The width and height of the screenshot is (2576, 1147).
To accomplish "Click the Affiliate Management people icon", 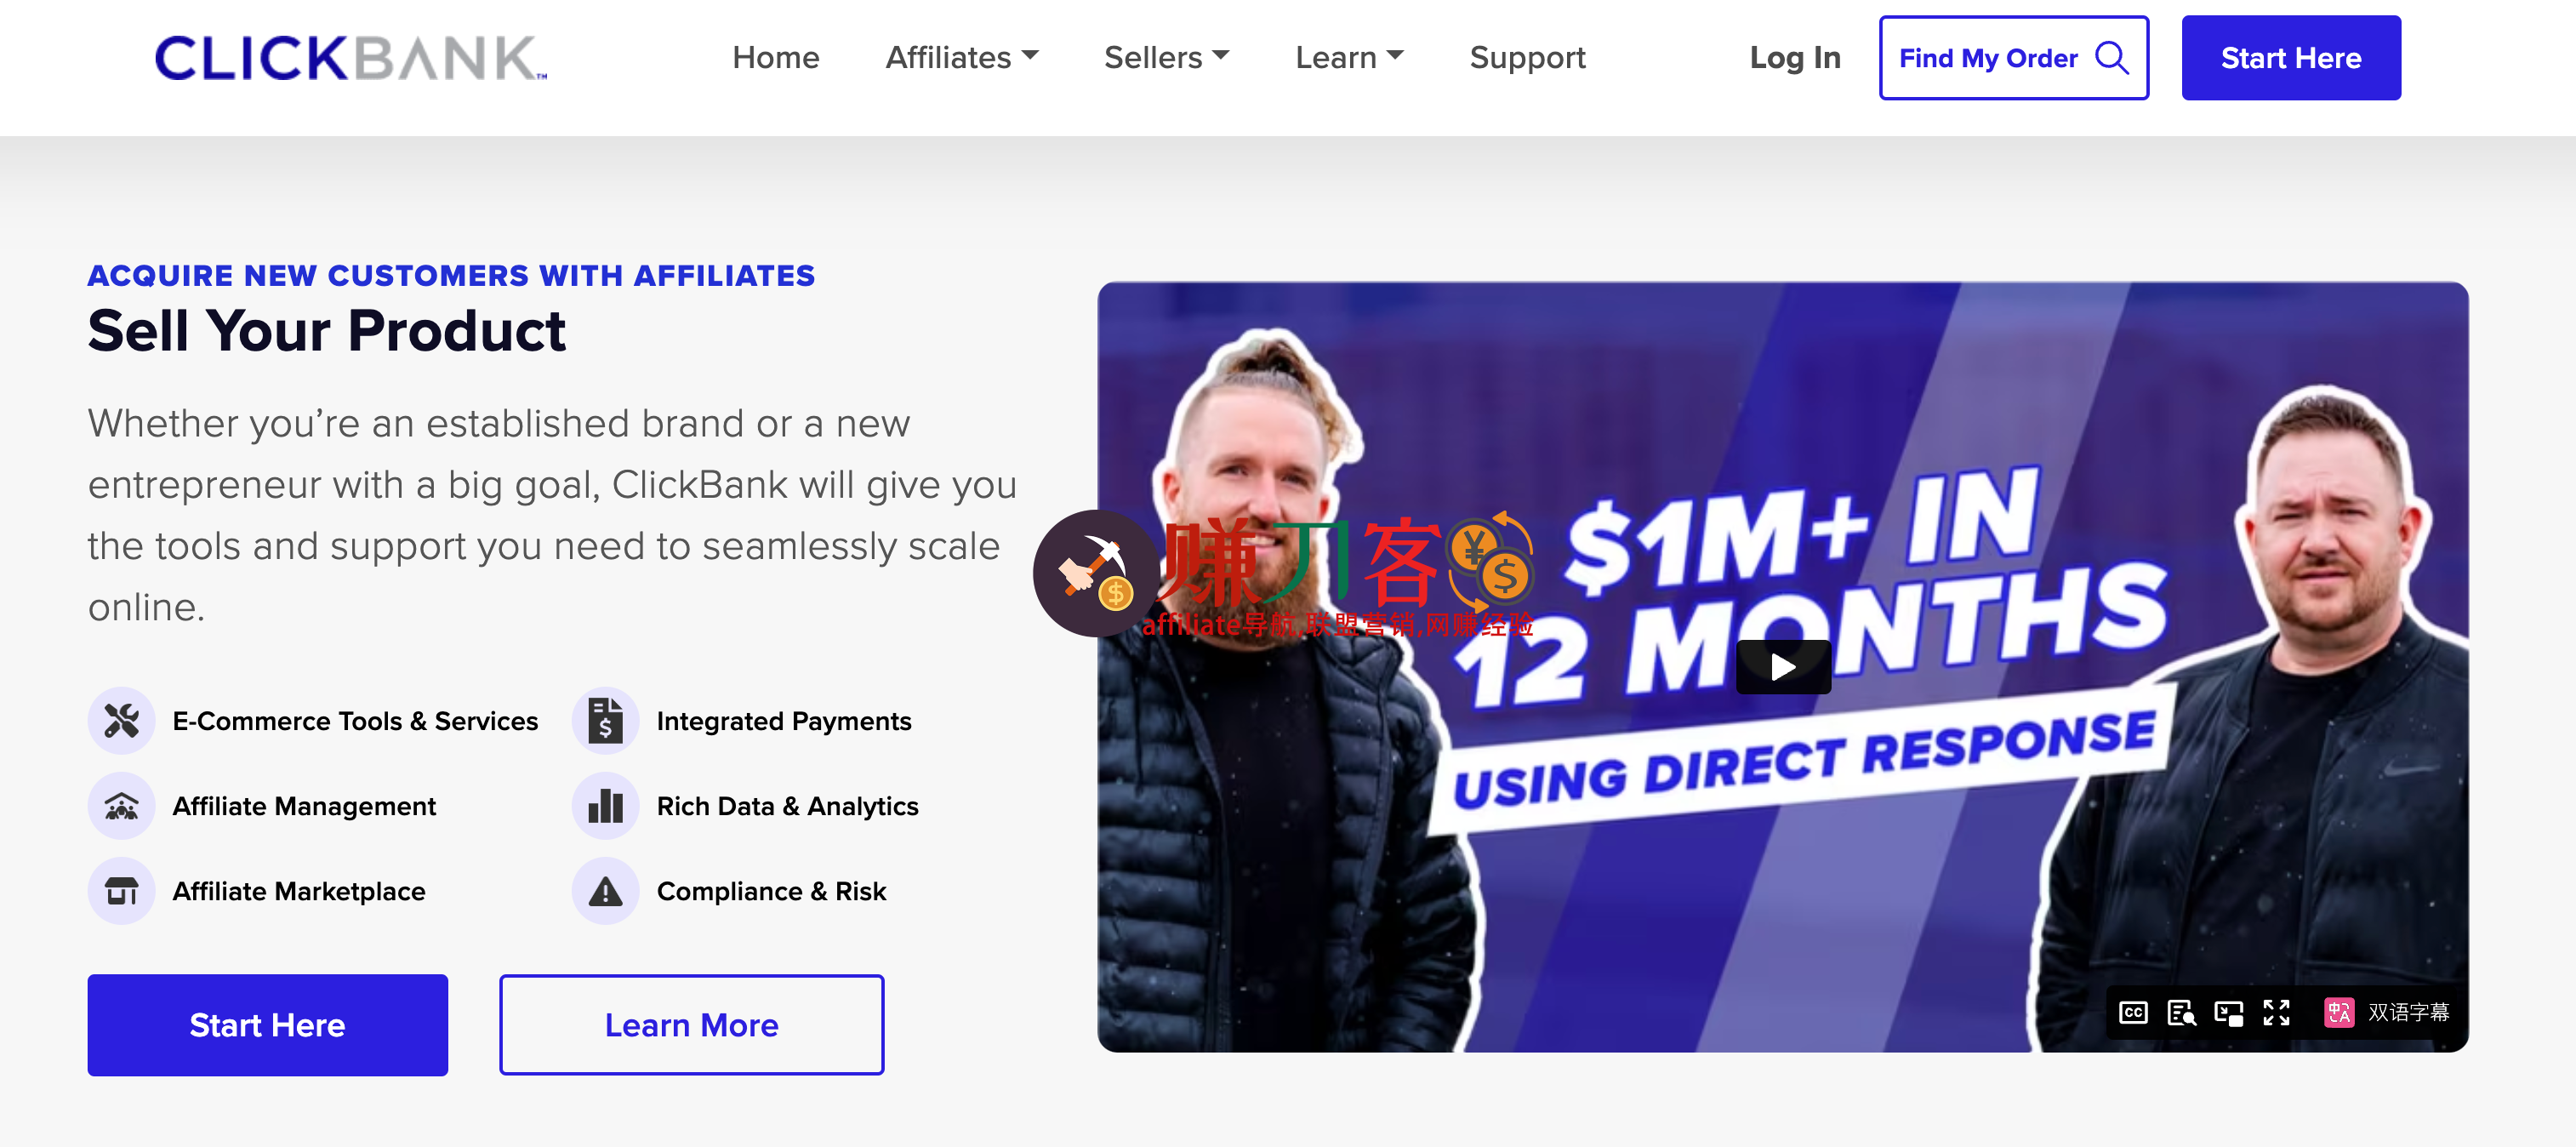I will (121, 805).
